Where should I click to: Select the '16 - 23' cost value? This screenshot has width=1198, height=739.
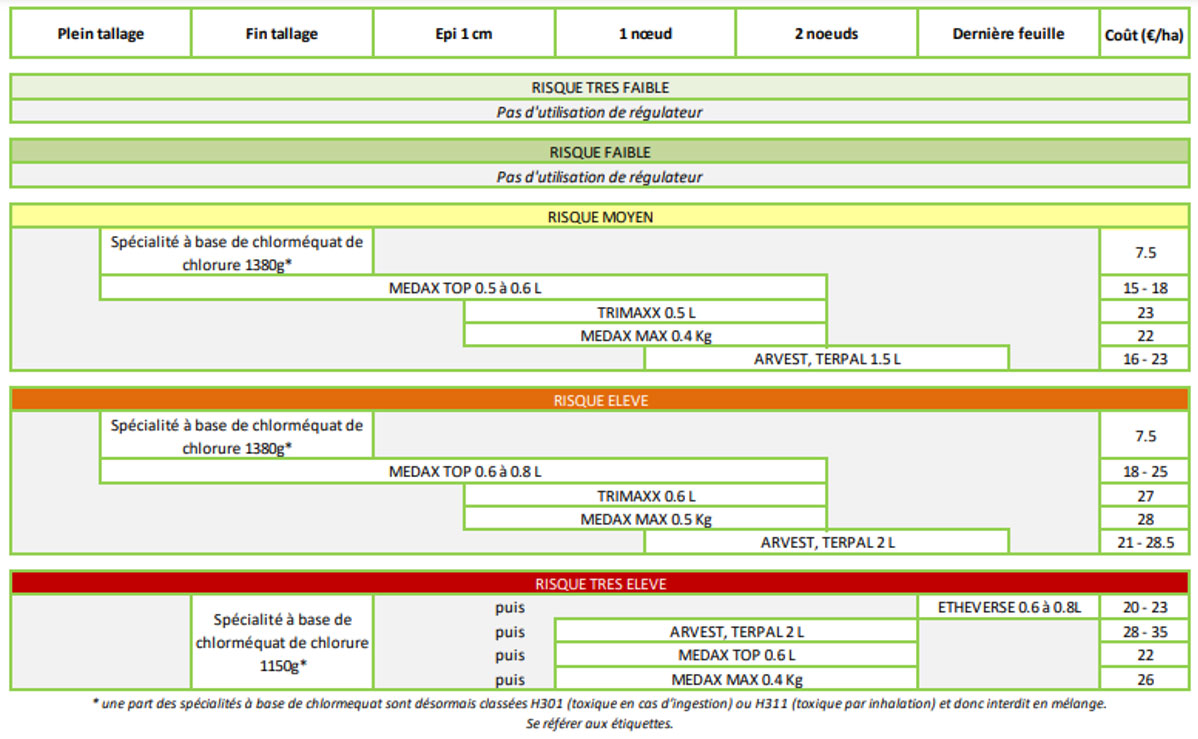(x=1145, y=358)
